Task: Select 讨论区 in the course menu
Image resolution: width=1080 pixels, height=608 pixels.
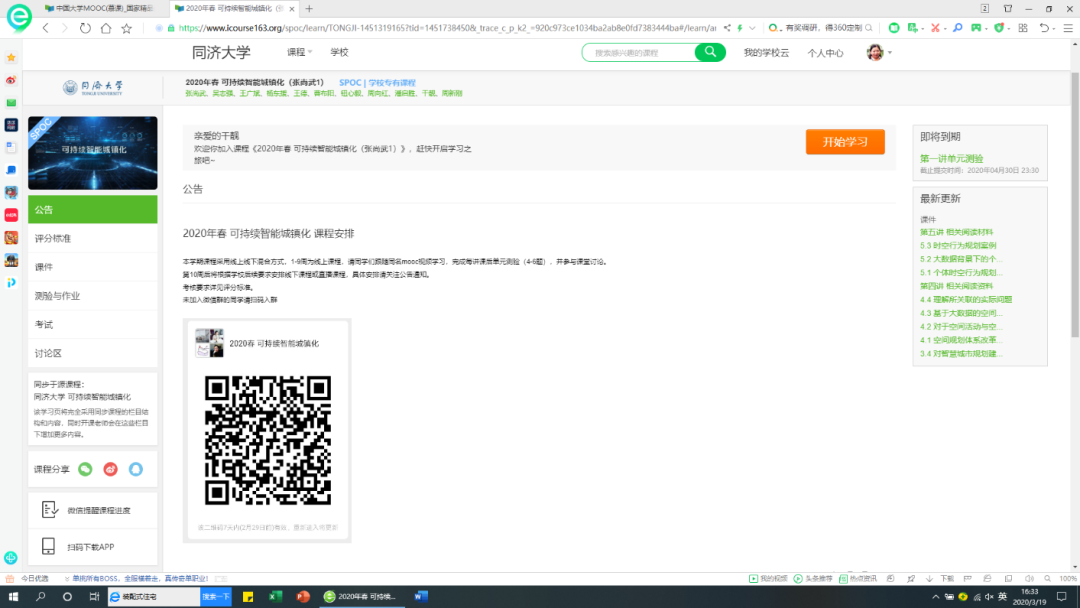Action: pyautogui.click(x=92, y=353)
